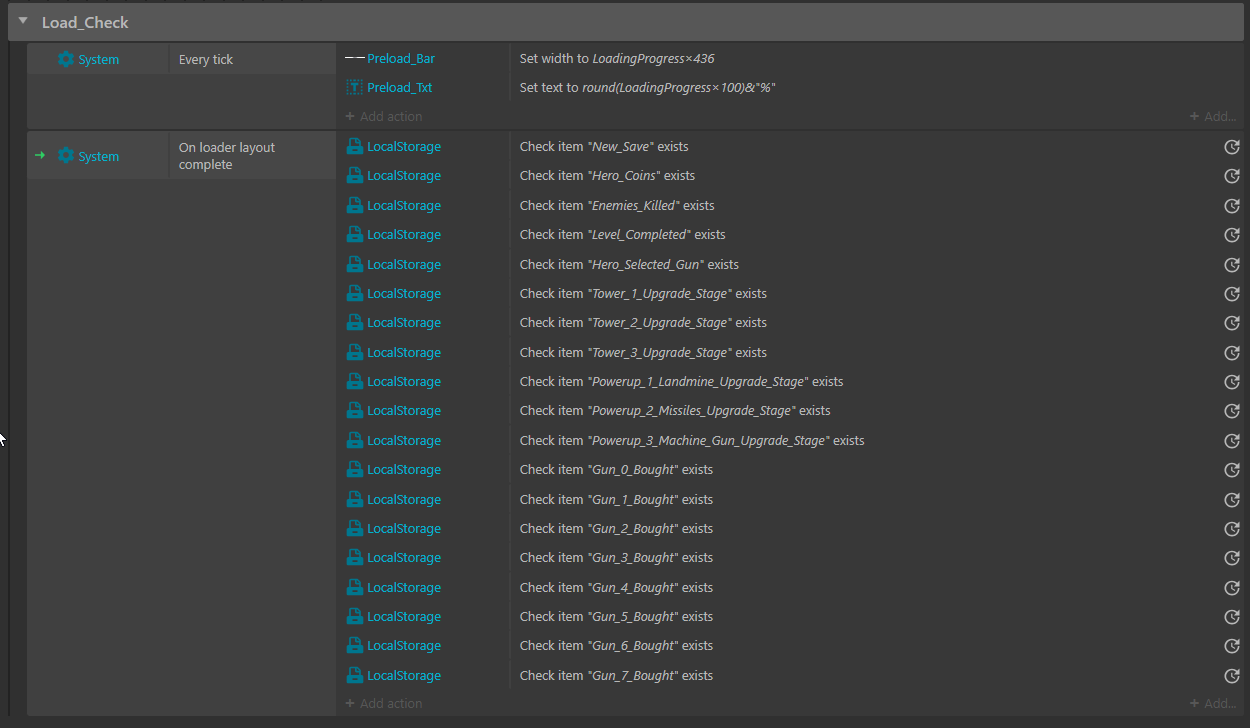Screen dimensions: 1250x728
Task: Click the LocalStorage icon in the Tower_3_Upgrade_Stage row
Action: click(354, 352)
